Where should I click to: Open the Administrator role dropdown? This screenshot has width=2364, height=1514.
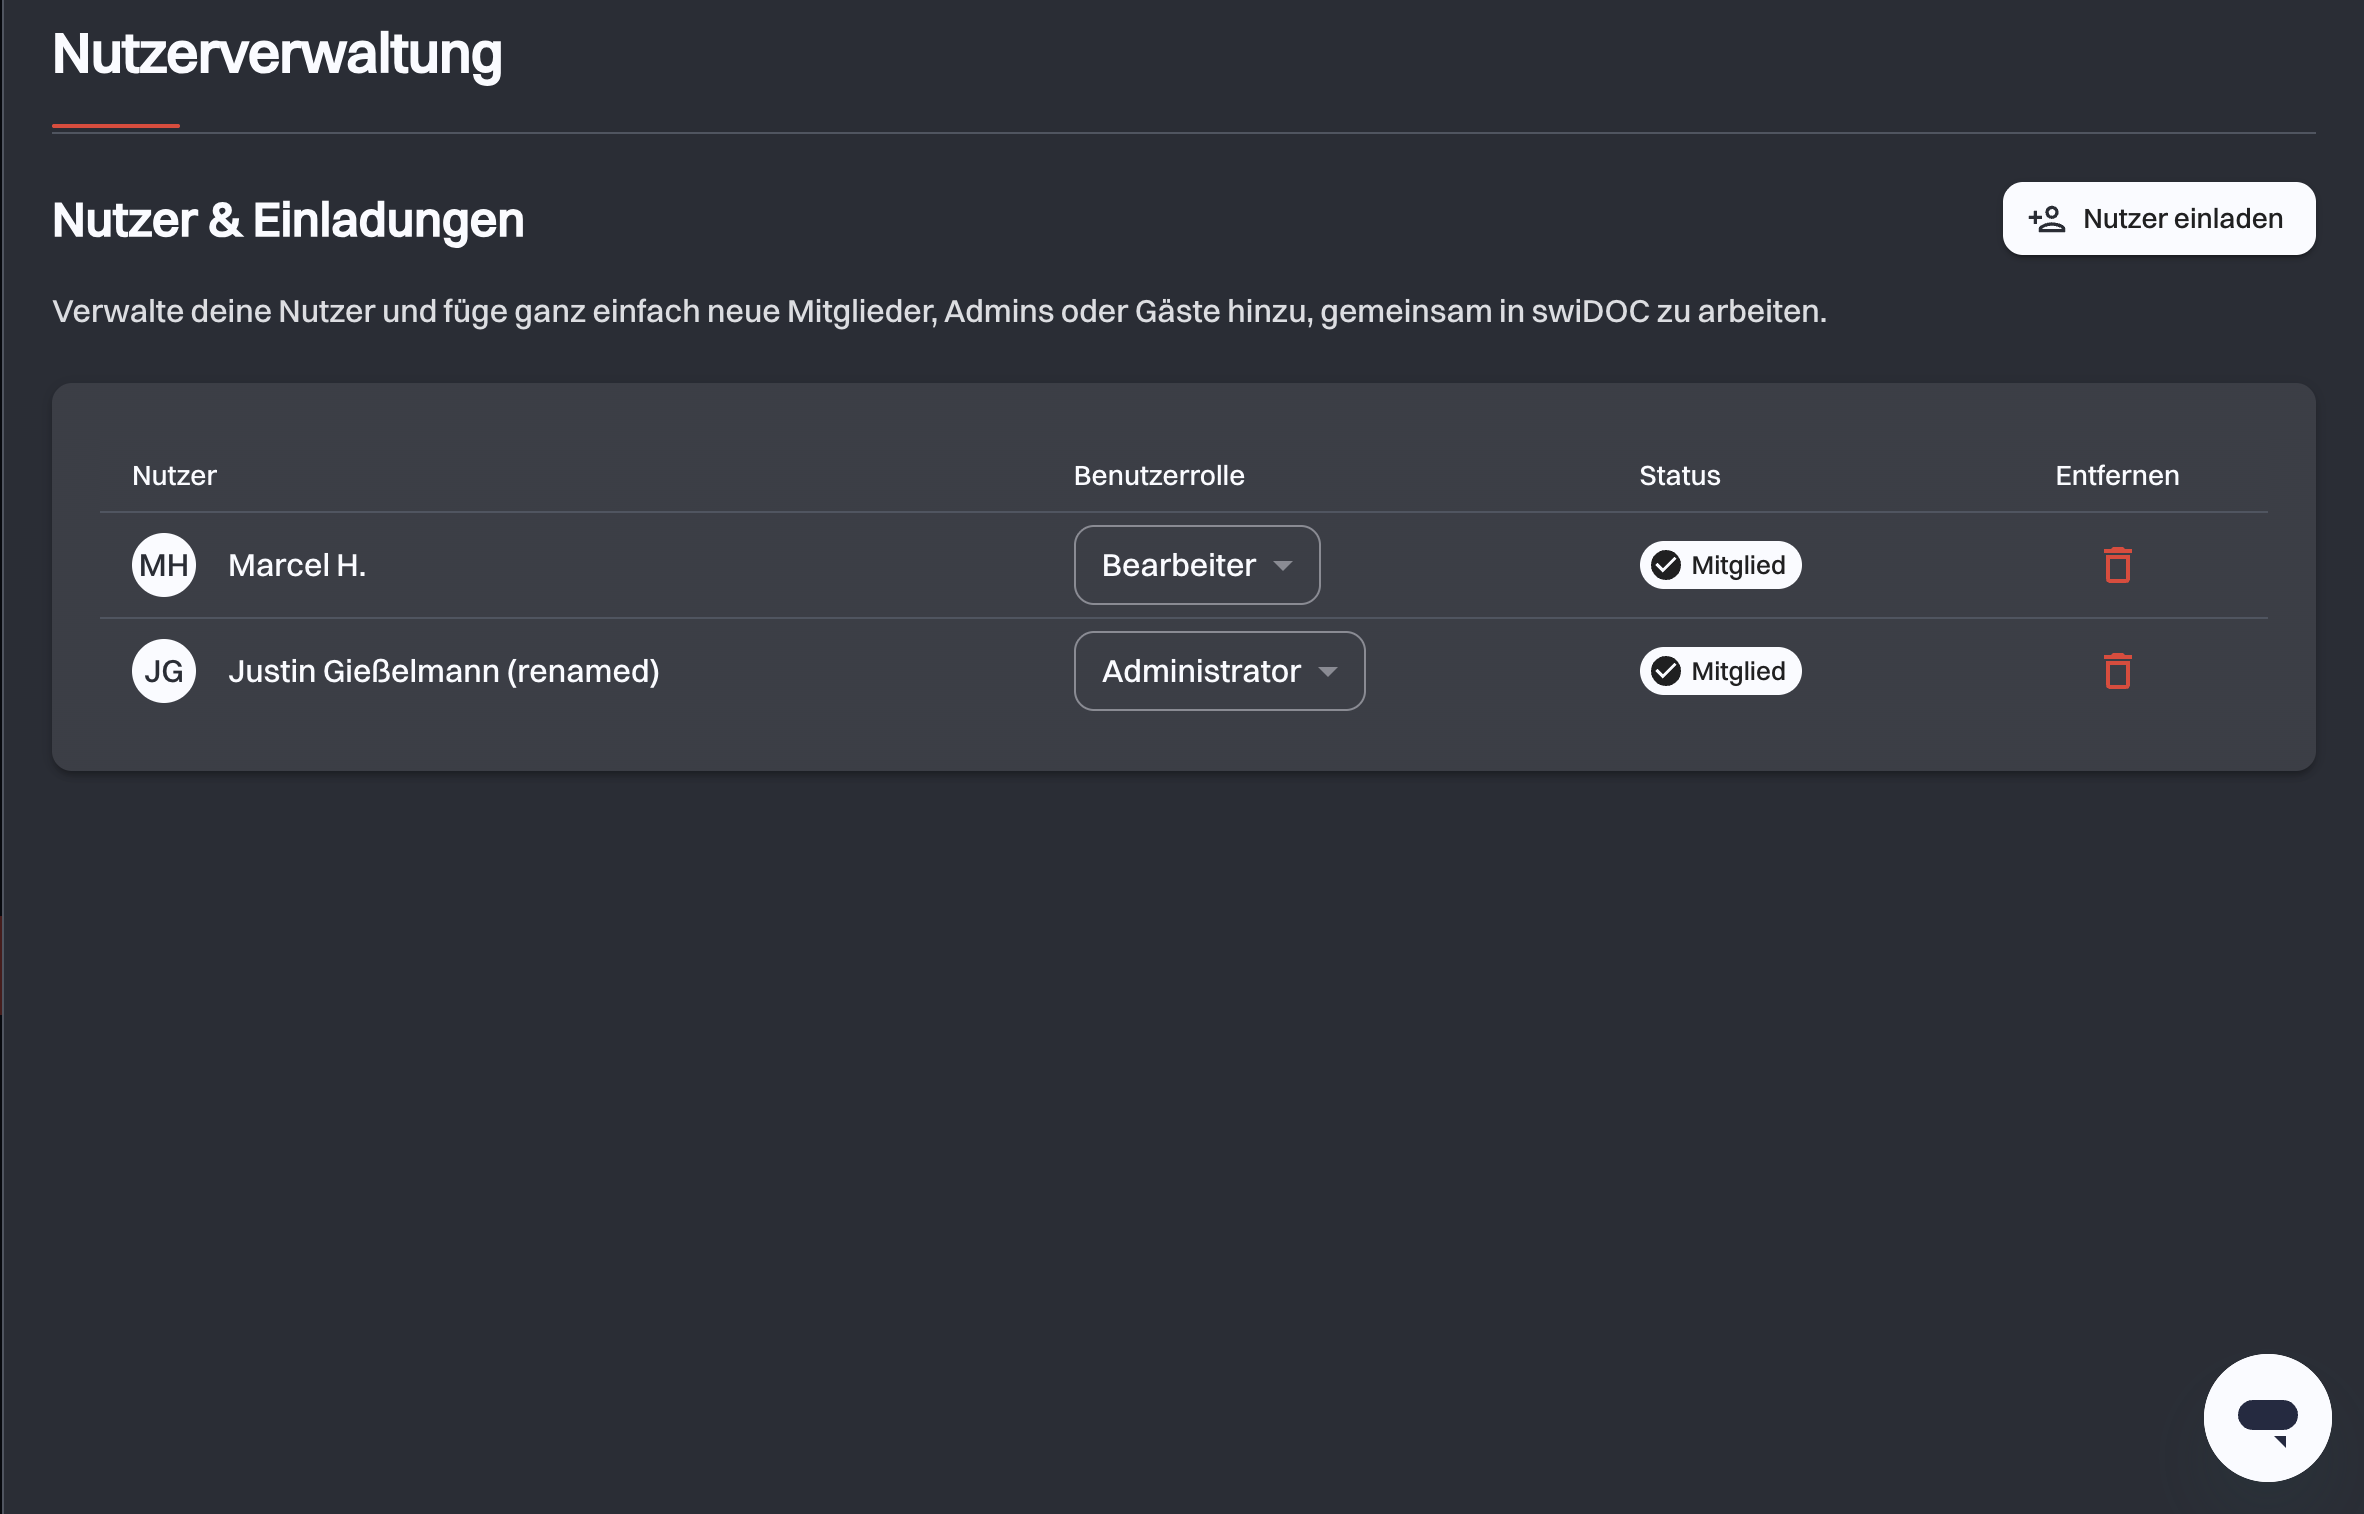(1219, 671)
